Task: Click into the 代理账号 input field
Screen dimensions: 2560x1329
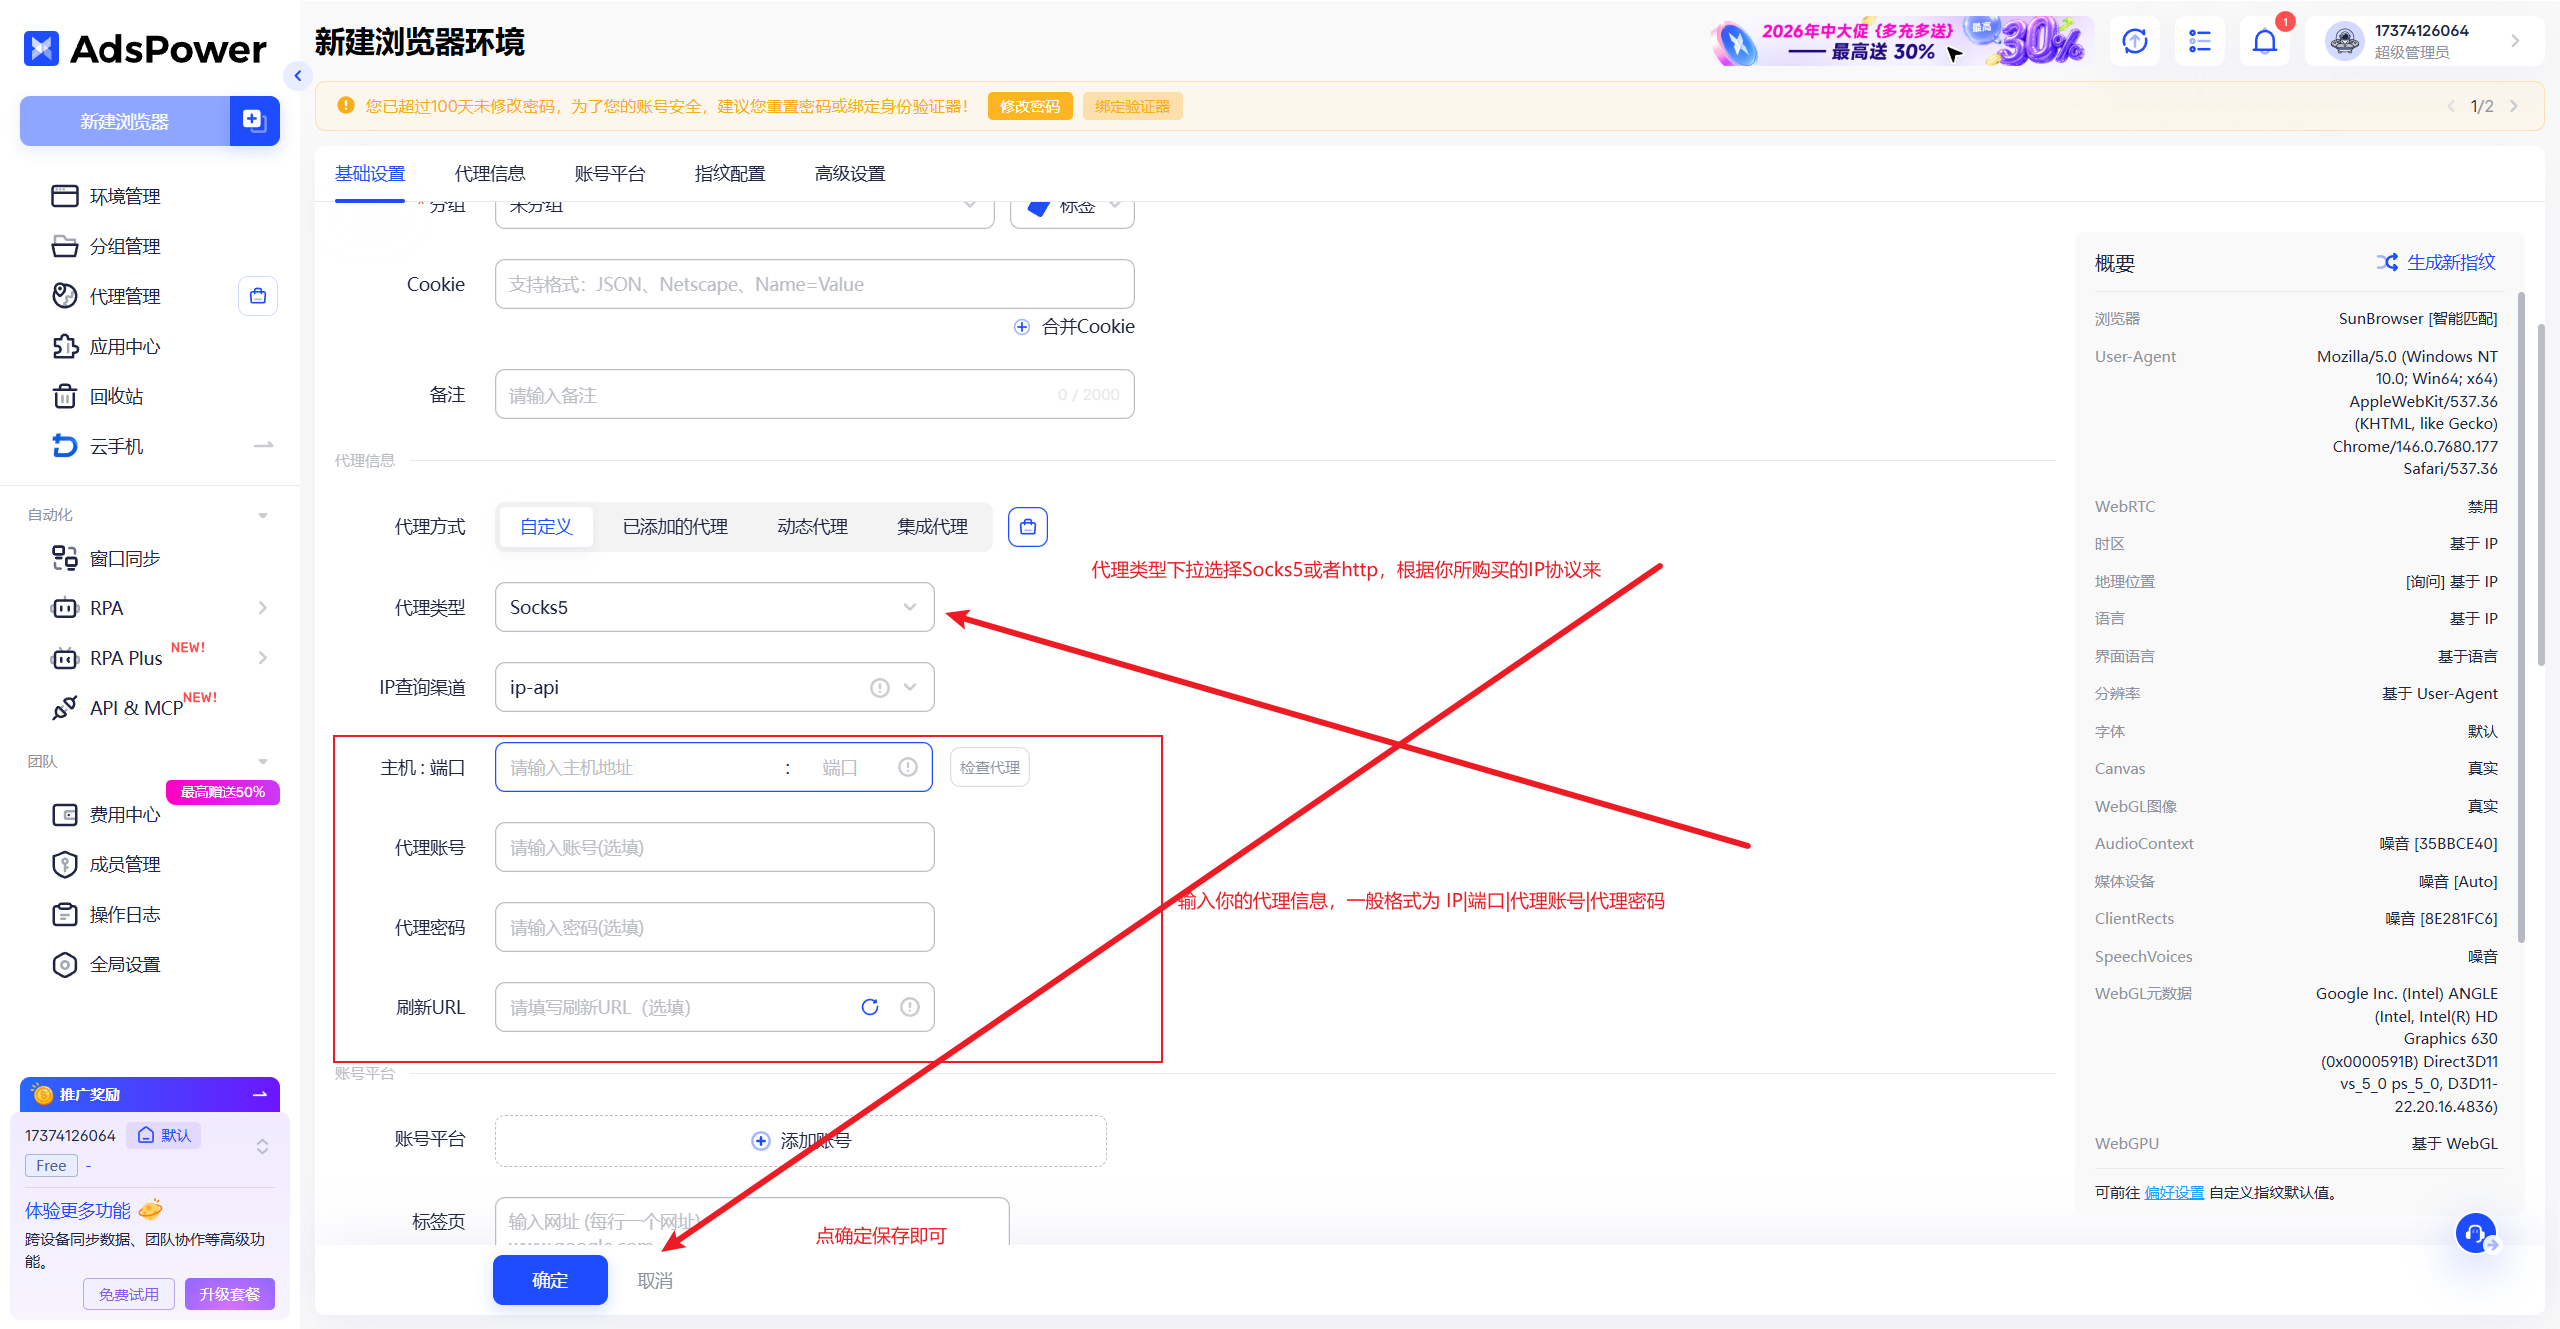Action: [x=714, y=847]
